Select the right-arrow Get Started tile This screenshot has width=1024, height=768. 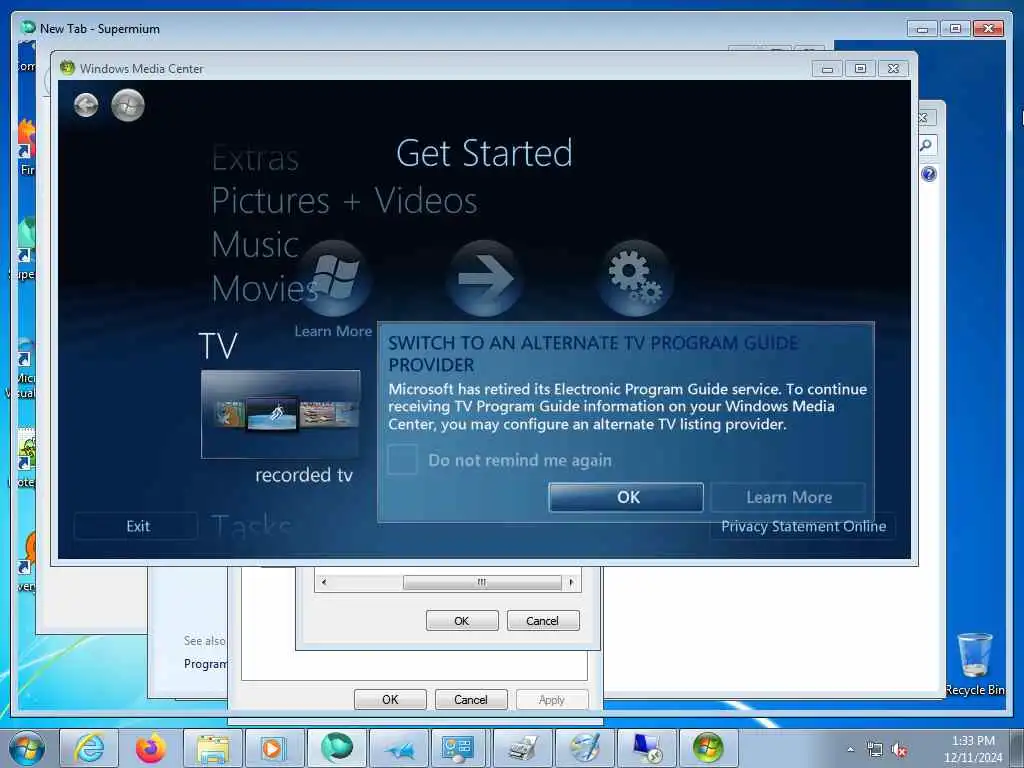point(485,278)
